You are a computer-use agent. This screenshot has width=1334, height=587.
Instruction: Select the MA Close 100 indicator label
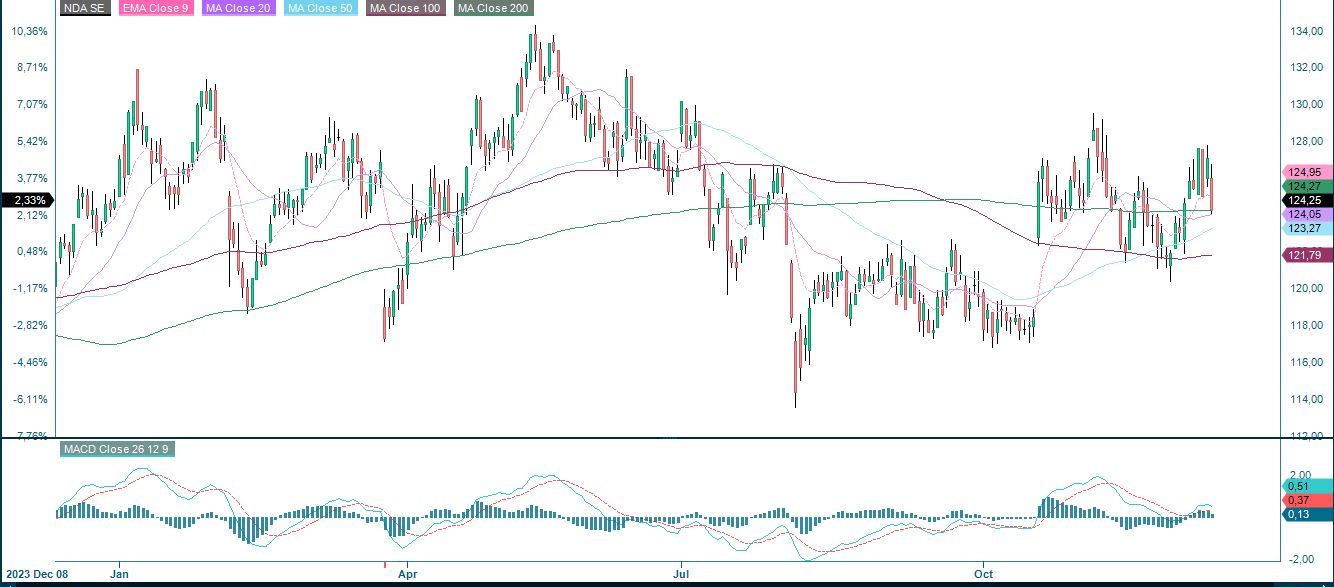(x=407, y=8)
